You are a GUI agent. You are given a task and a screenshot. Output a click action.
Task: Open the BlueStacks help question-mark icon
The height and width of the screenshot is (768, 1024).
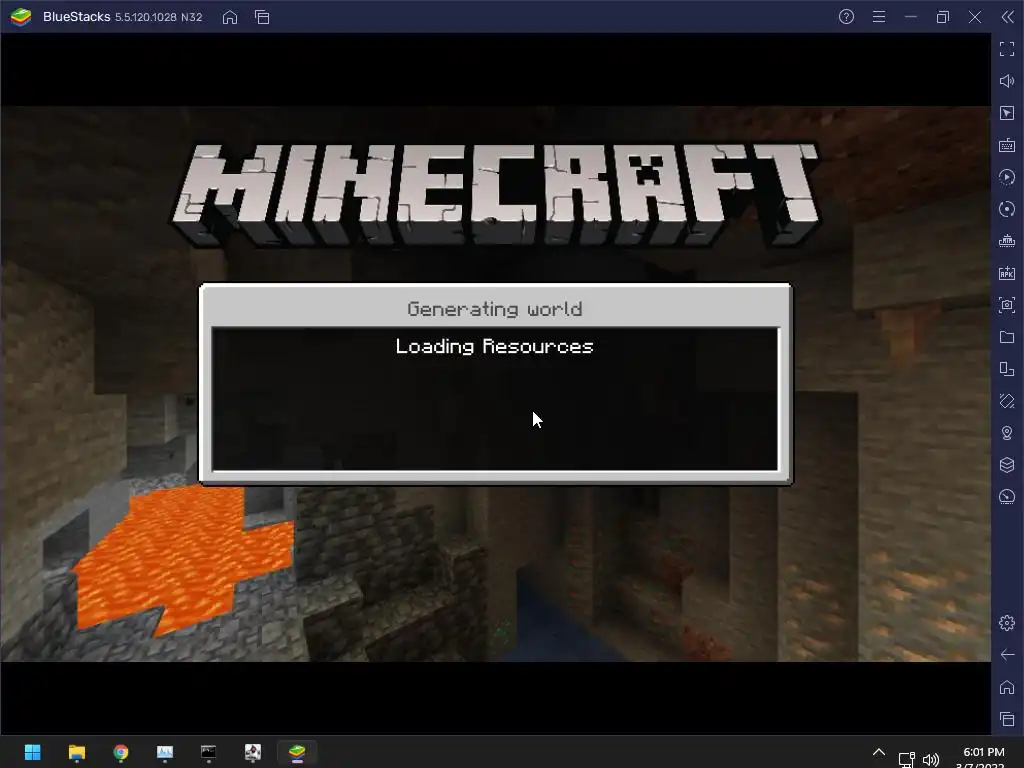pos(846,17)
